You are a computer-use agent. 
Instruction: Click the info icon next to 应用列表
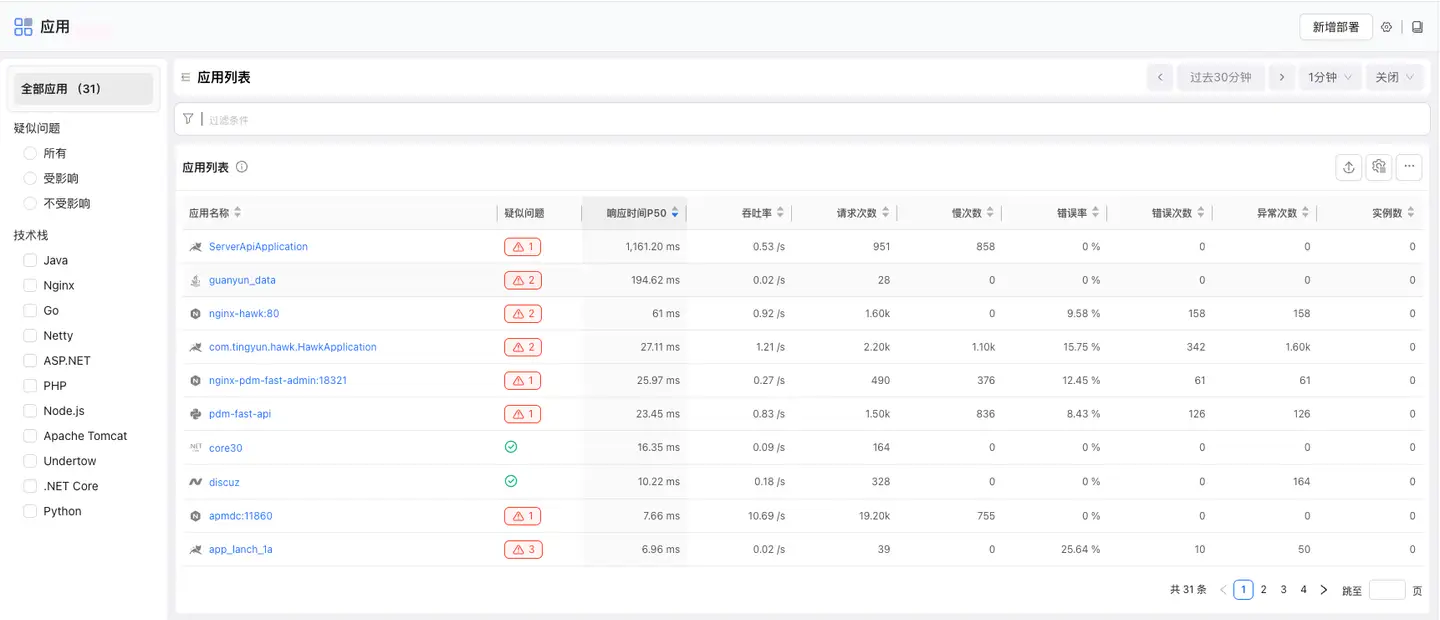(240, 167)
